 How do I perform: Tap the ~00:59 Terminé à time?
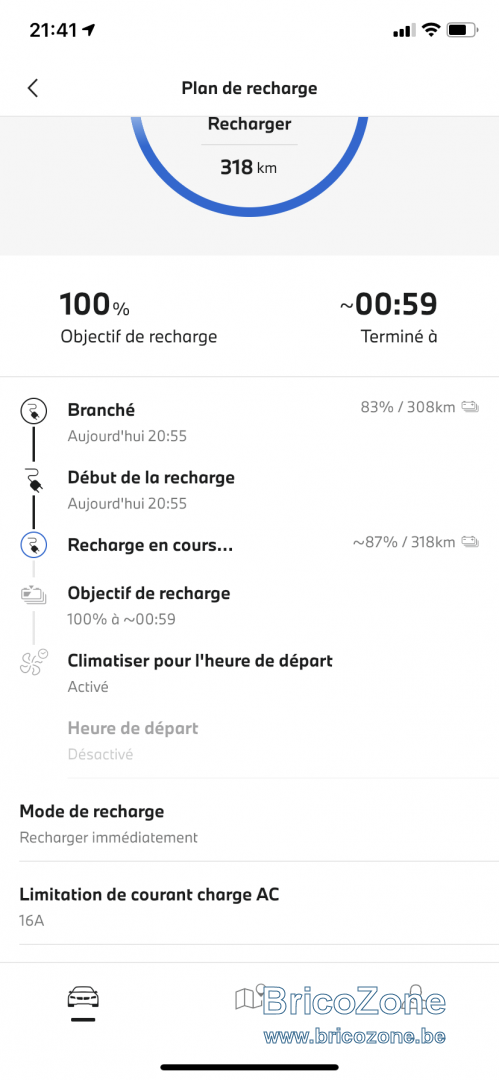[x=389, y=305]
